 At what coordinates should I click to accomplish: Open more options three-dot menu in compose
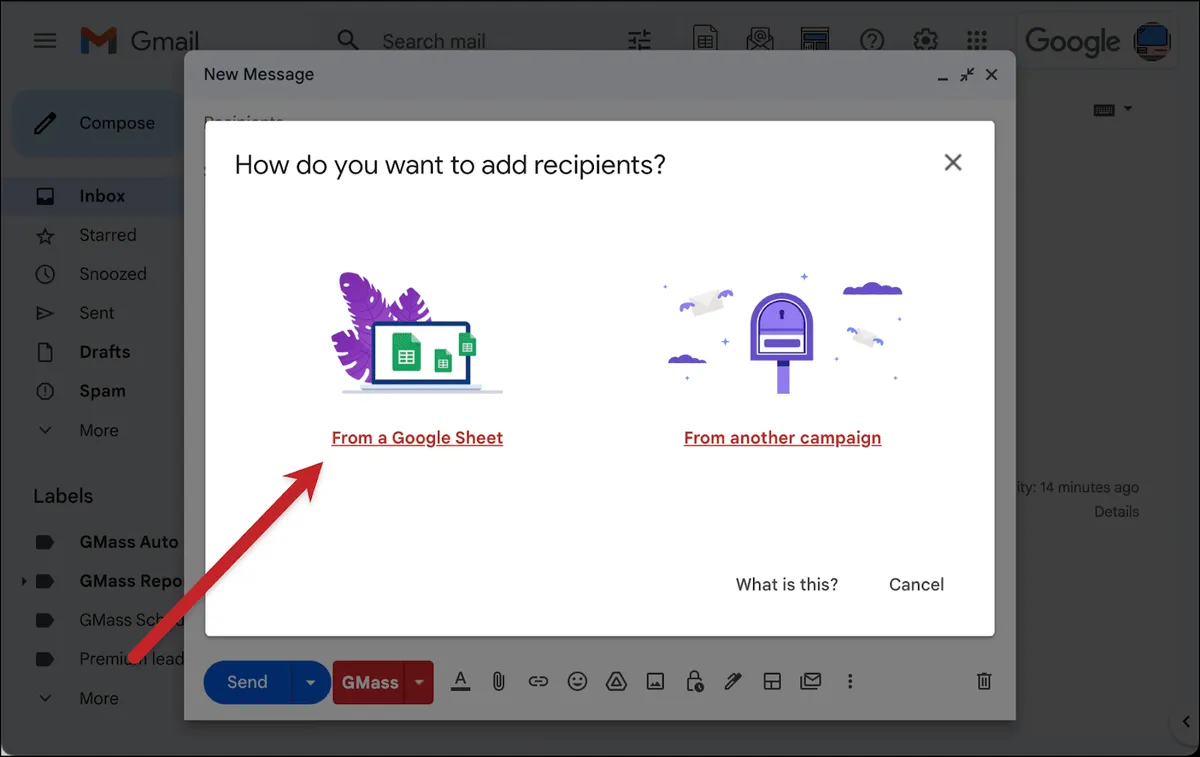(850, 681)
